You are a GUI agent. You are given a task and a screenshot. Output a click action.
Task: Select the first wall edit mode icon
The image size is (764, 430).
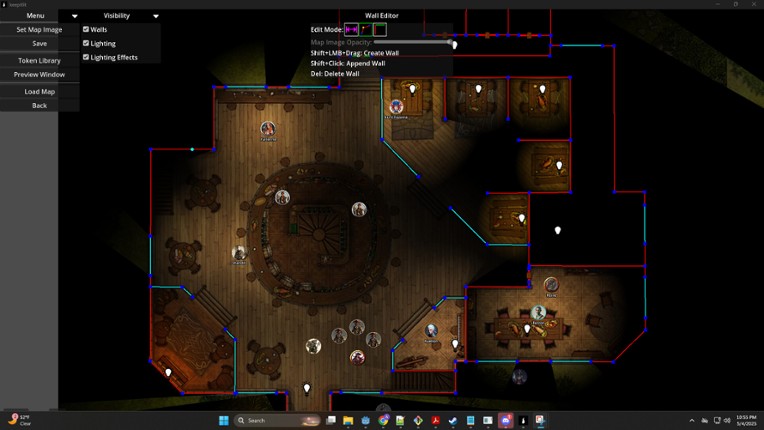click(351, 30)
